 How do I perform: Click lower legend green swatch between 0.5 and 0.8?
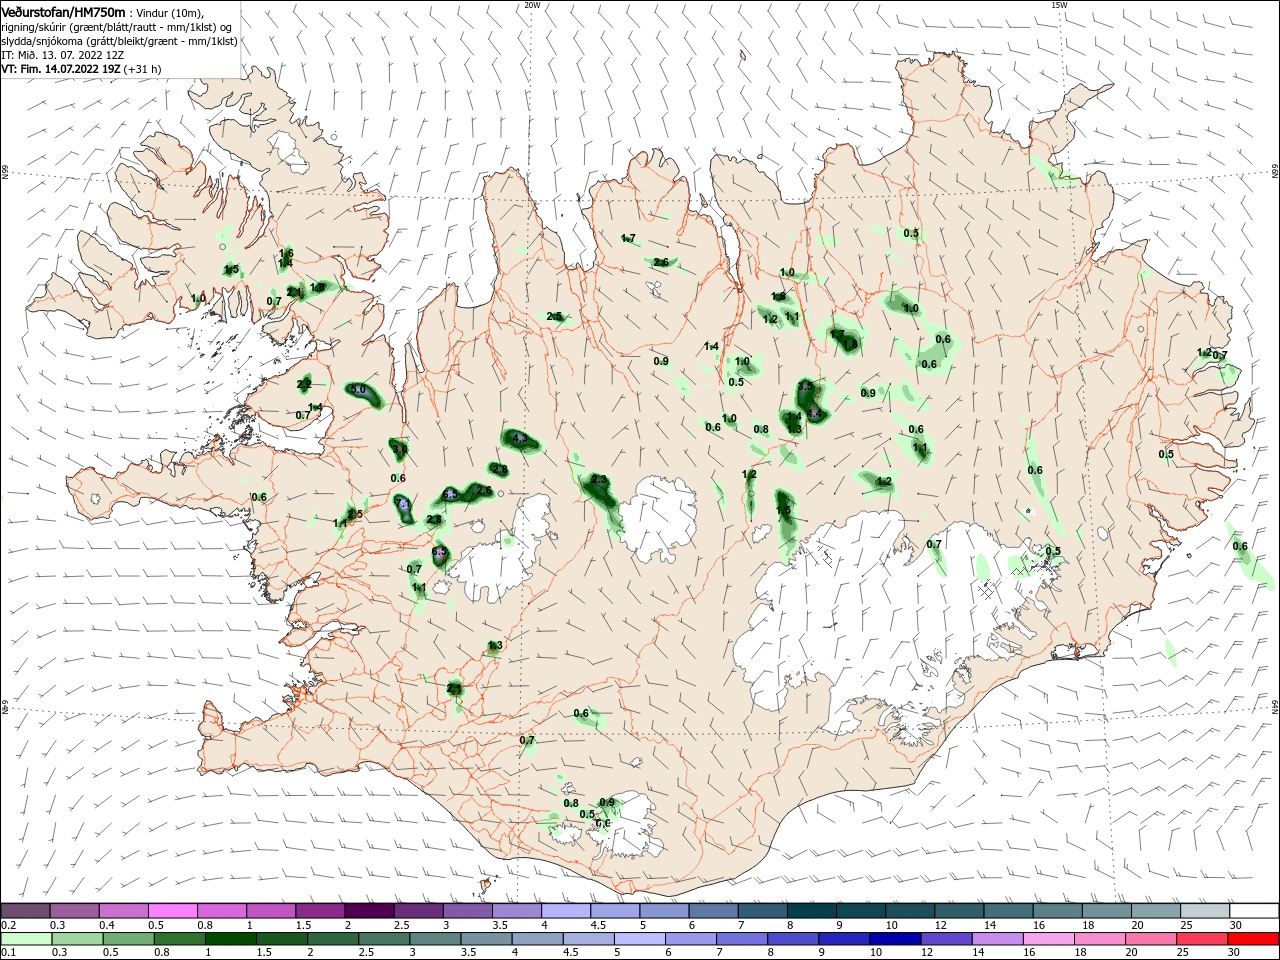pyautogui.click(x=129, y=939)
